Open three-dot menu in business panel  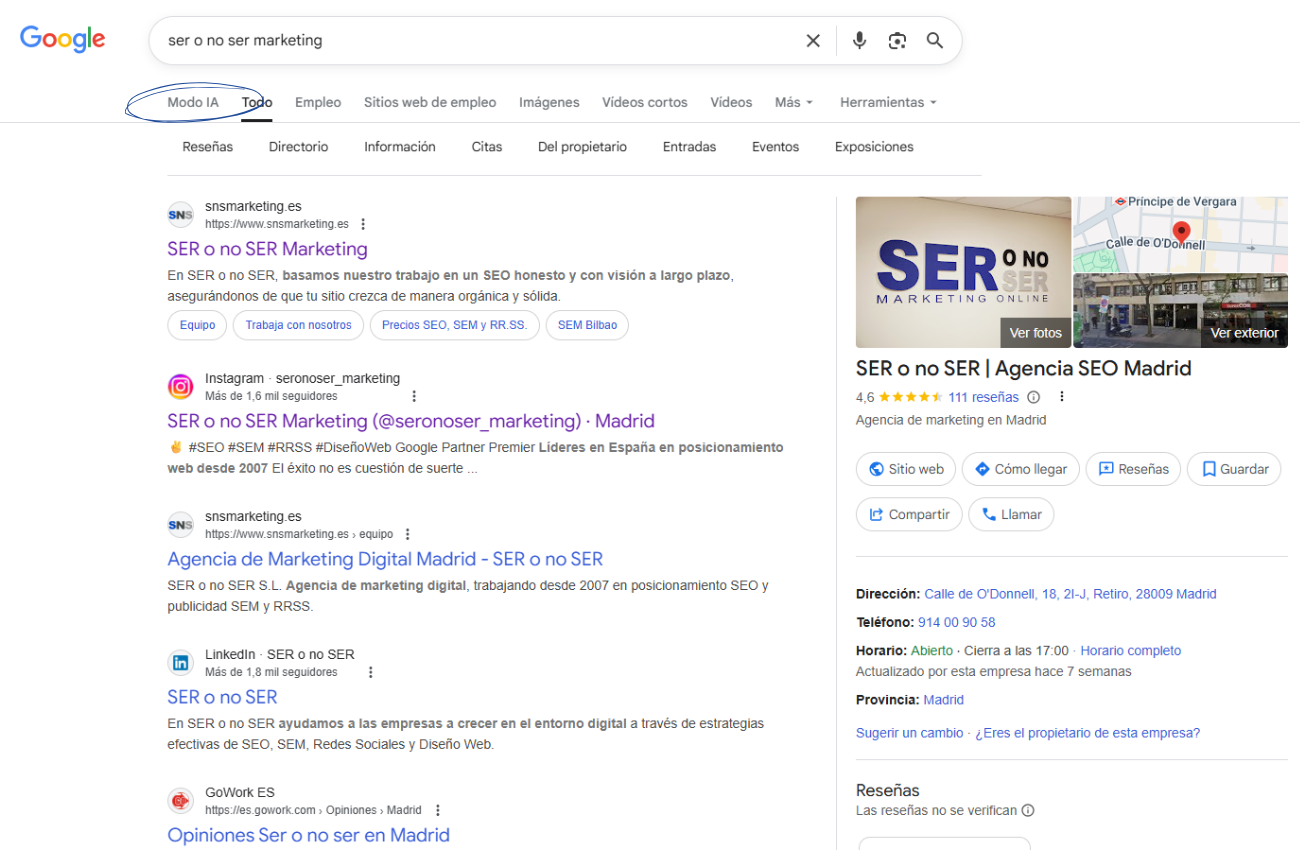click(1062, 397)
